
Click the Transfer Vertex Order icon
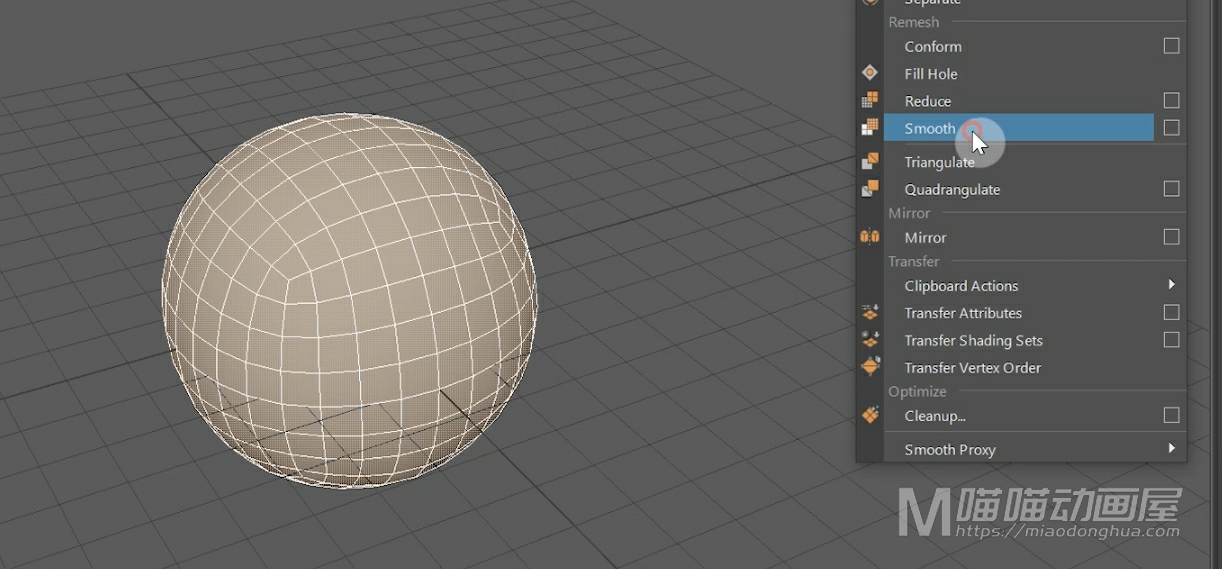pos(870,366)
